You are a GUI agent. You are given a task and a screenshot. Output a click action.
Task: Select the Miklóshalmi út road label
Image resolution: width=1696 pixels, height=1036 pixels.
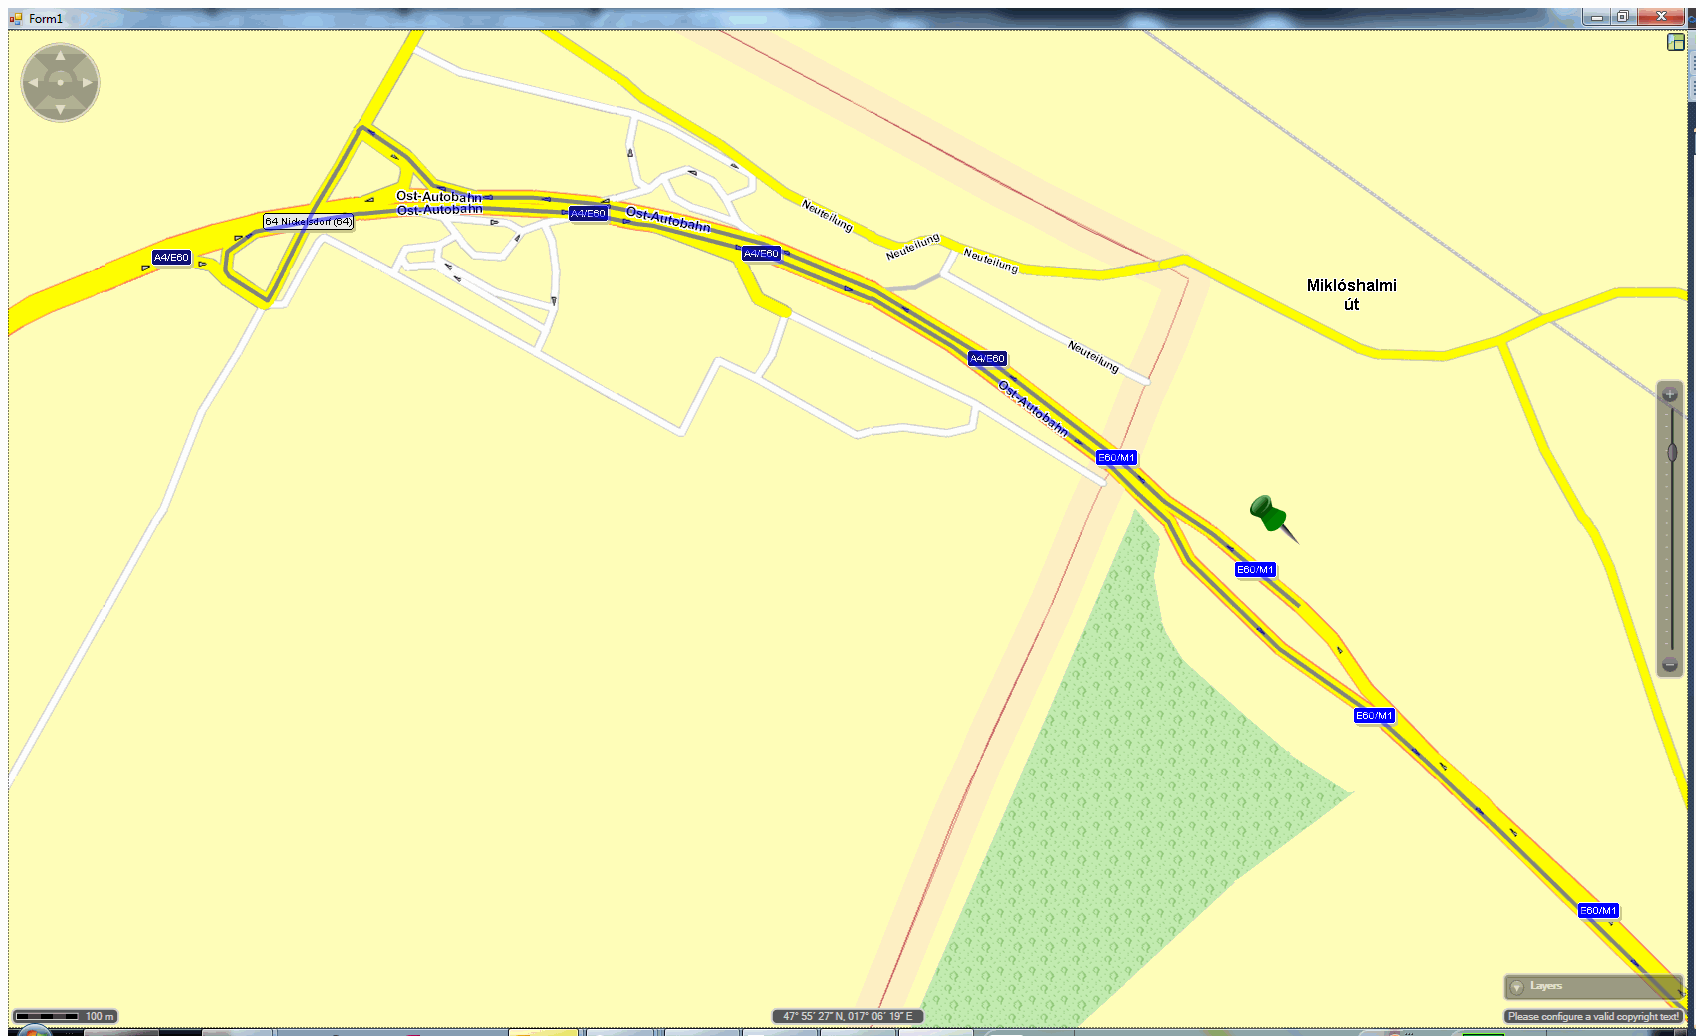coord(1351,295)
